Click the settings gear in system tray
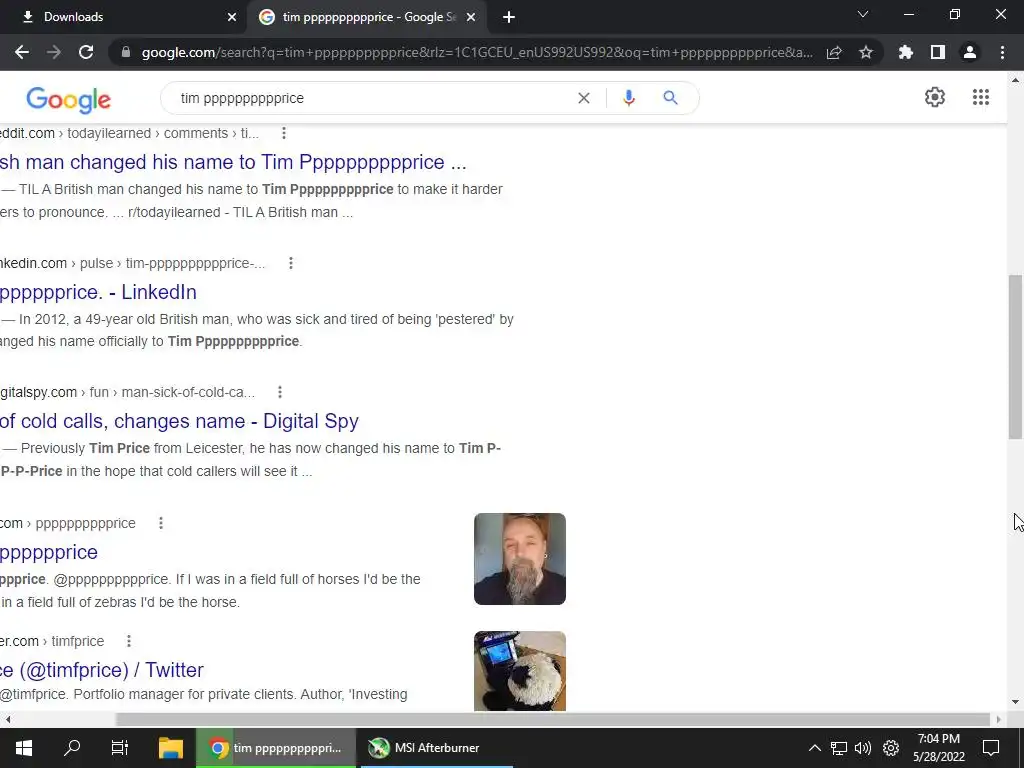This screenshot has width=1024, height=768. 891,748
